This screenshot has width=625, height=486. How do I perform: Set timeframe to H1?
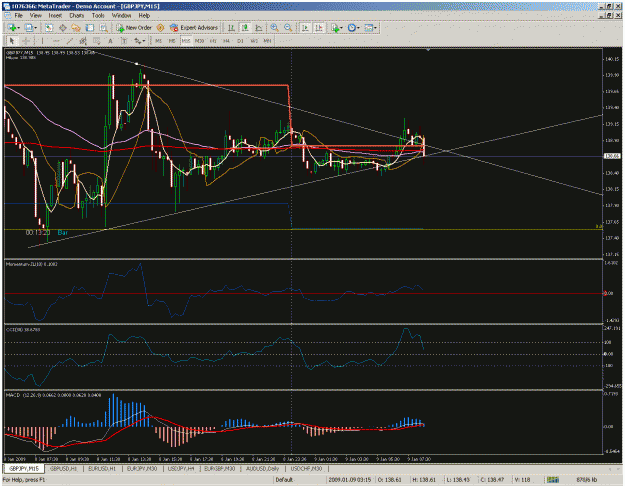pyautogui.click(x=213, y=41)
